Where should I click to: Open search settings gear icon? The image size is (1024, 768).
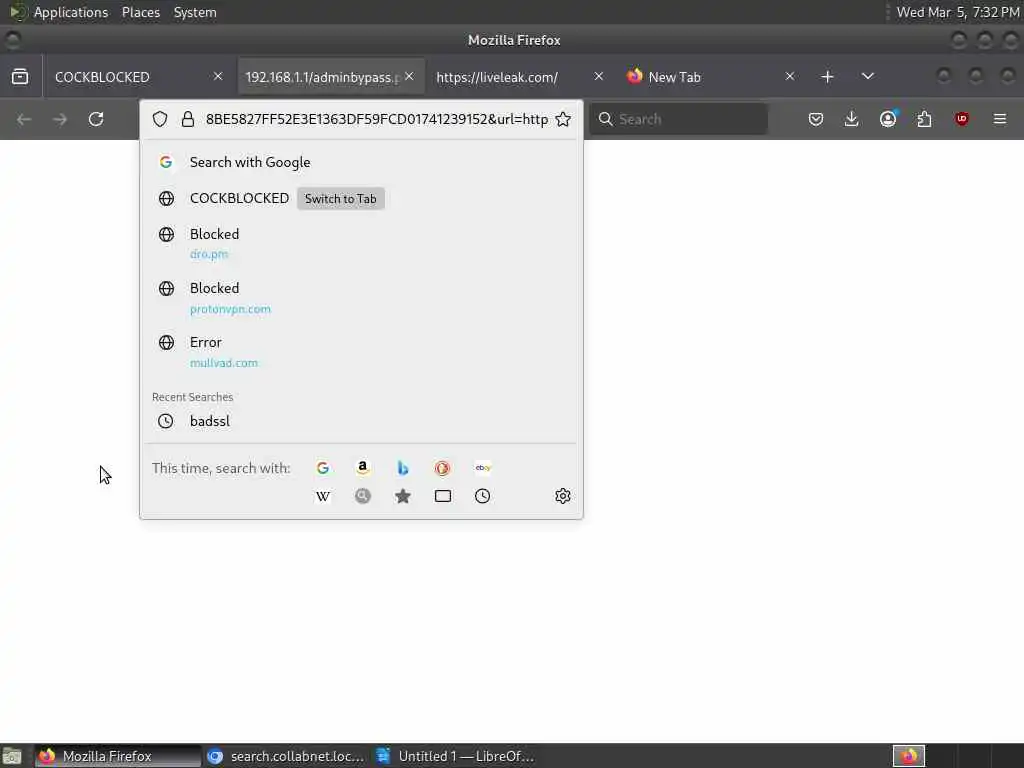[x=563, y=496]
